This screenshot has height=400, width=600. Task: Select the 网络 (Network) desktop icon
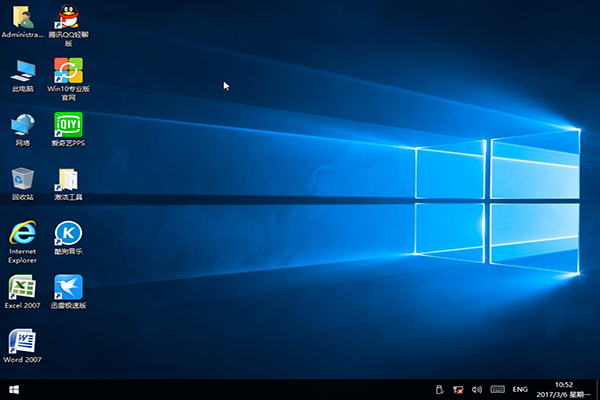(x=22, y=125)
